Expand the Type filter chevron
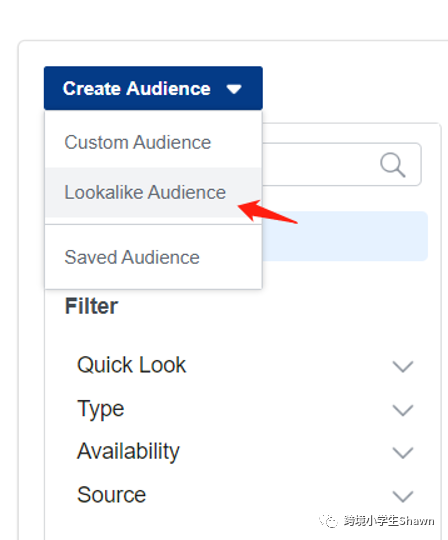 click(x=403, y=410)
